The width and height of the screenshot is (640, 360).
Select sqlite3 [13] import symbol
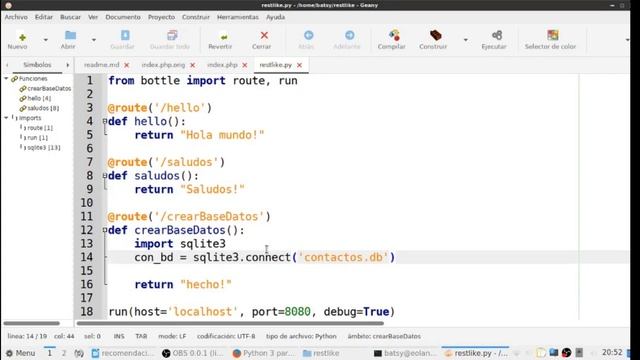coord(44,147)
